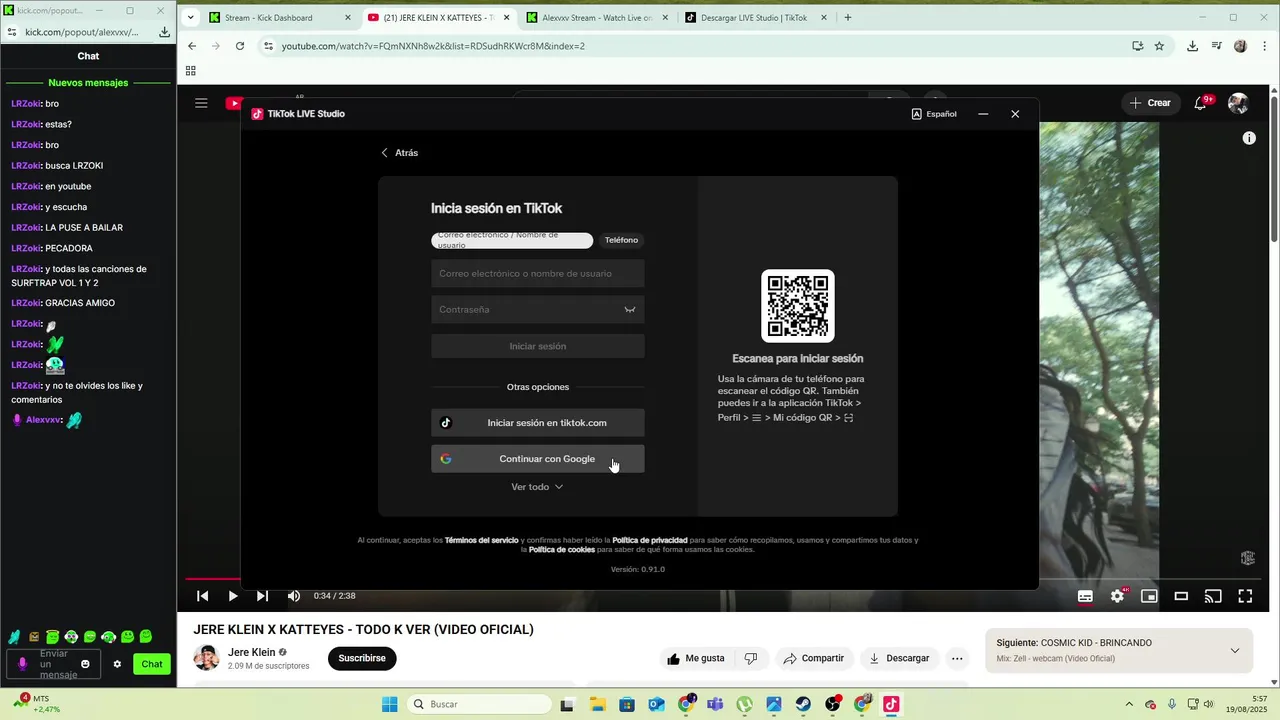Image resolution: width=1280 pixels, height=720 pixels.
Task: Click the Crear button on YouTube
Action: click(1150, 103)
